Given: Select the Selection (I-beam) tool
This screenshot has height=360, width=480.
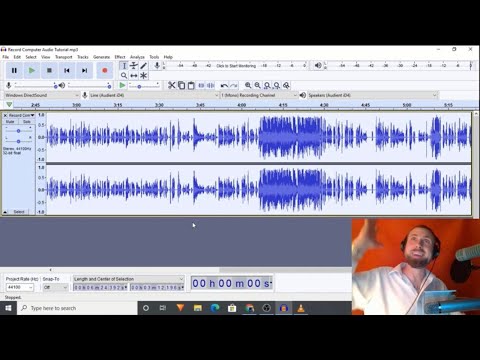Looking at the screenshot, I should click(124, 66).
